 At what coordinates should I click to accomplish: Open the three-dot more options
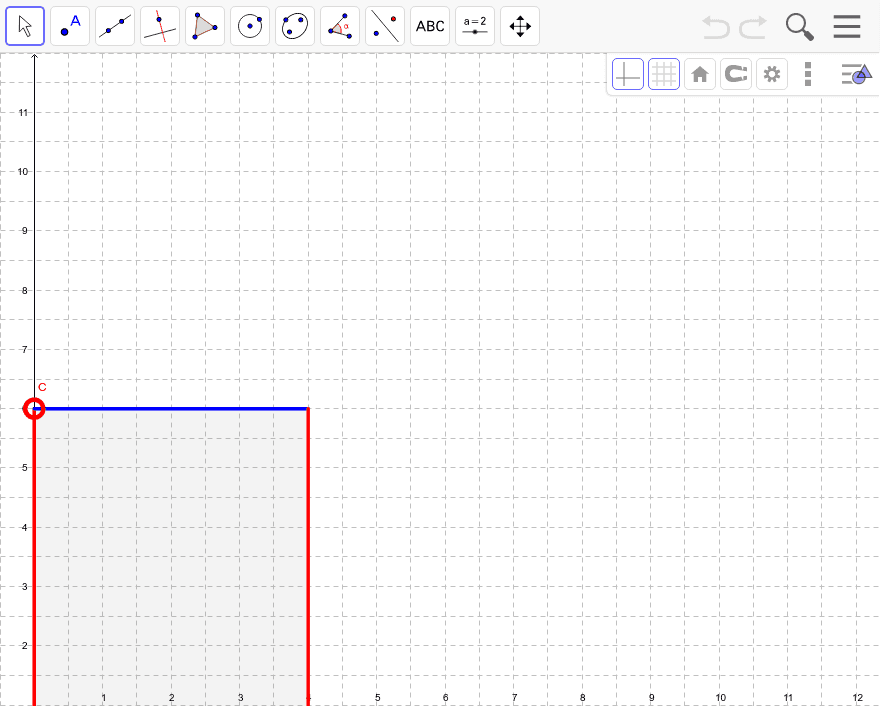tap(808, 74)
